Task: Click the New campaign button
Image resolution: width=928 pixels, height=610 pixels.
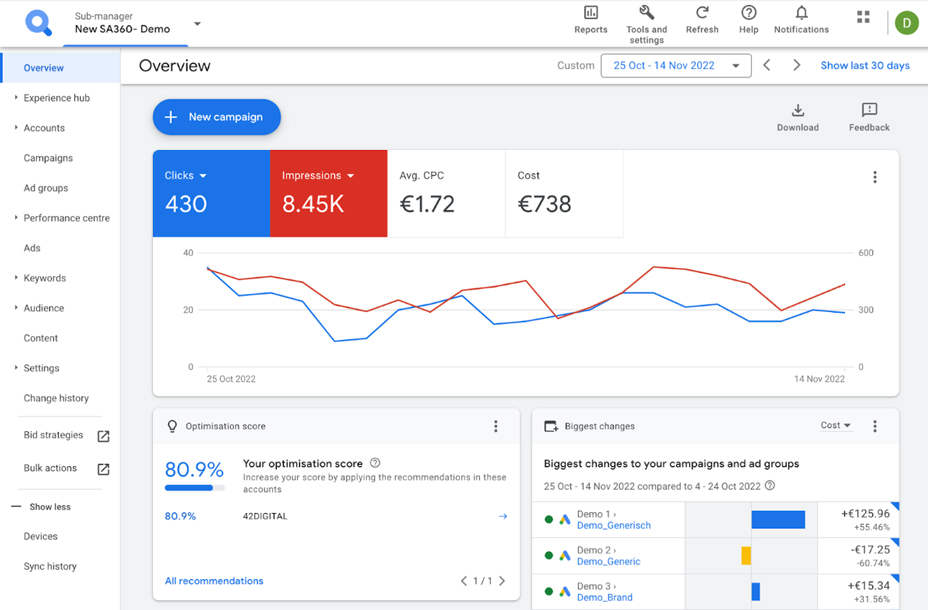Action: [x=217, y=117]
